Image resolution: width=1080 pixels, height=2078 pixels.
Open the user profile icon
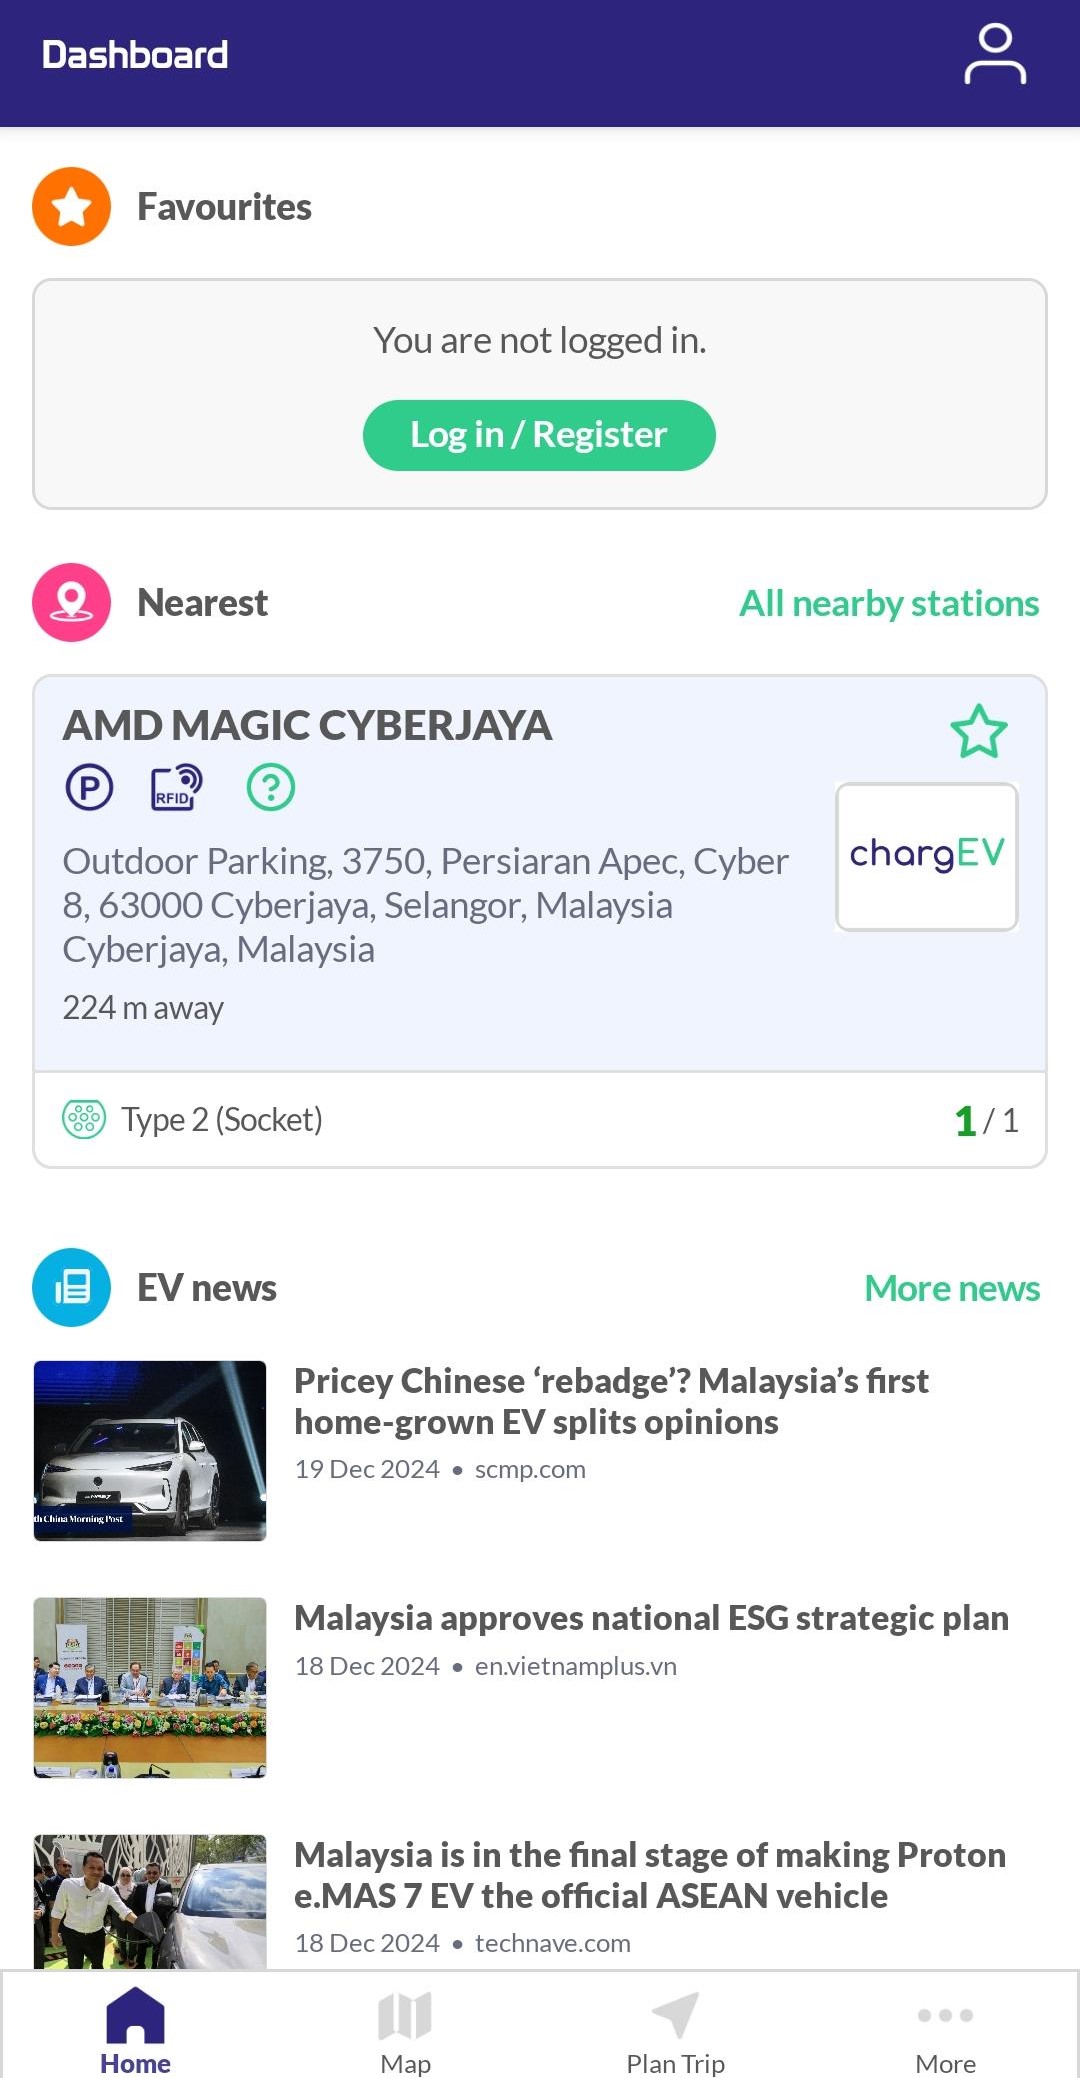[x=995, y=55]
